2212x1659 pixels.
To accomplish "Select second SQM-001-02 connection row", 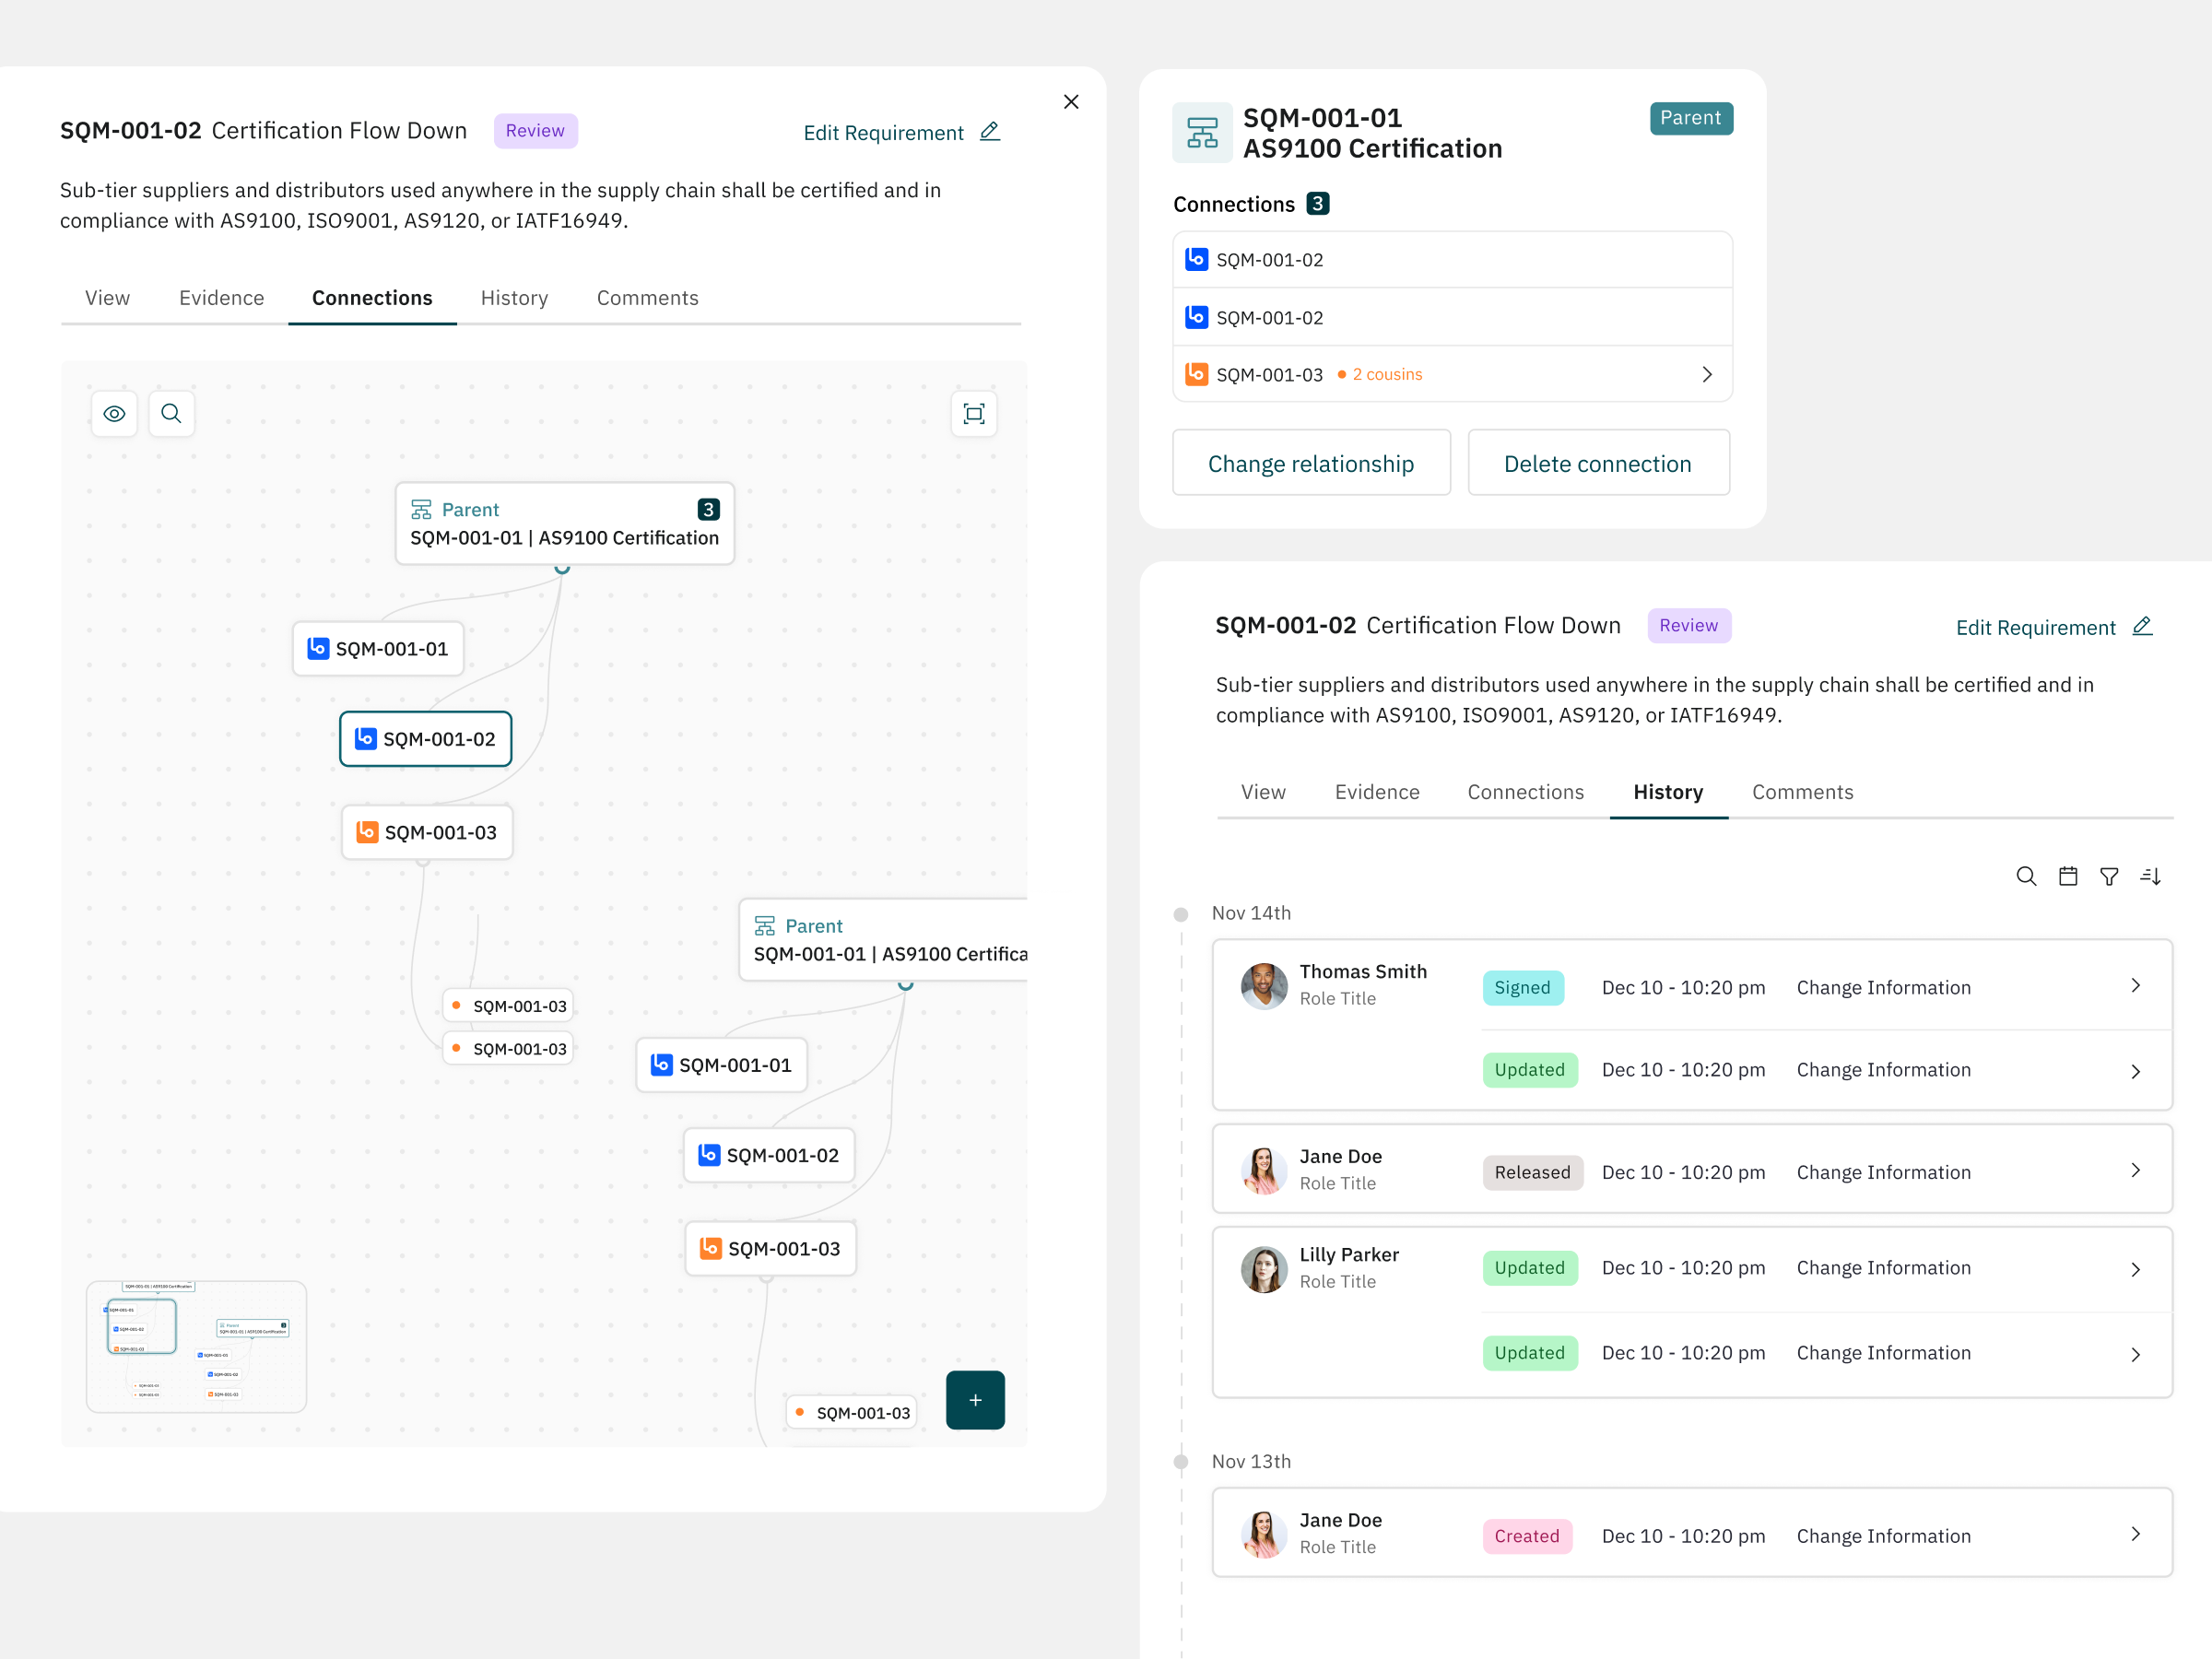I will (x=1452, y=317).
